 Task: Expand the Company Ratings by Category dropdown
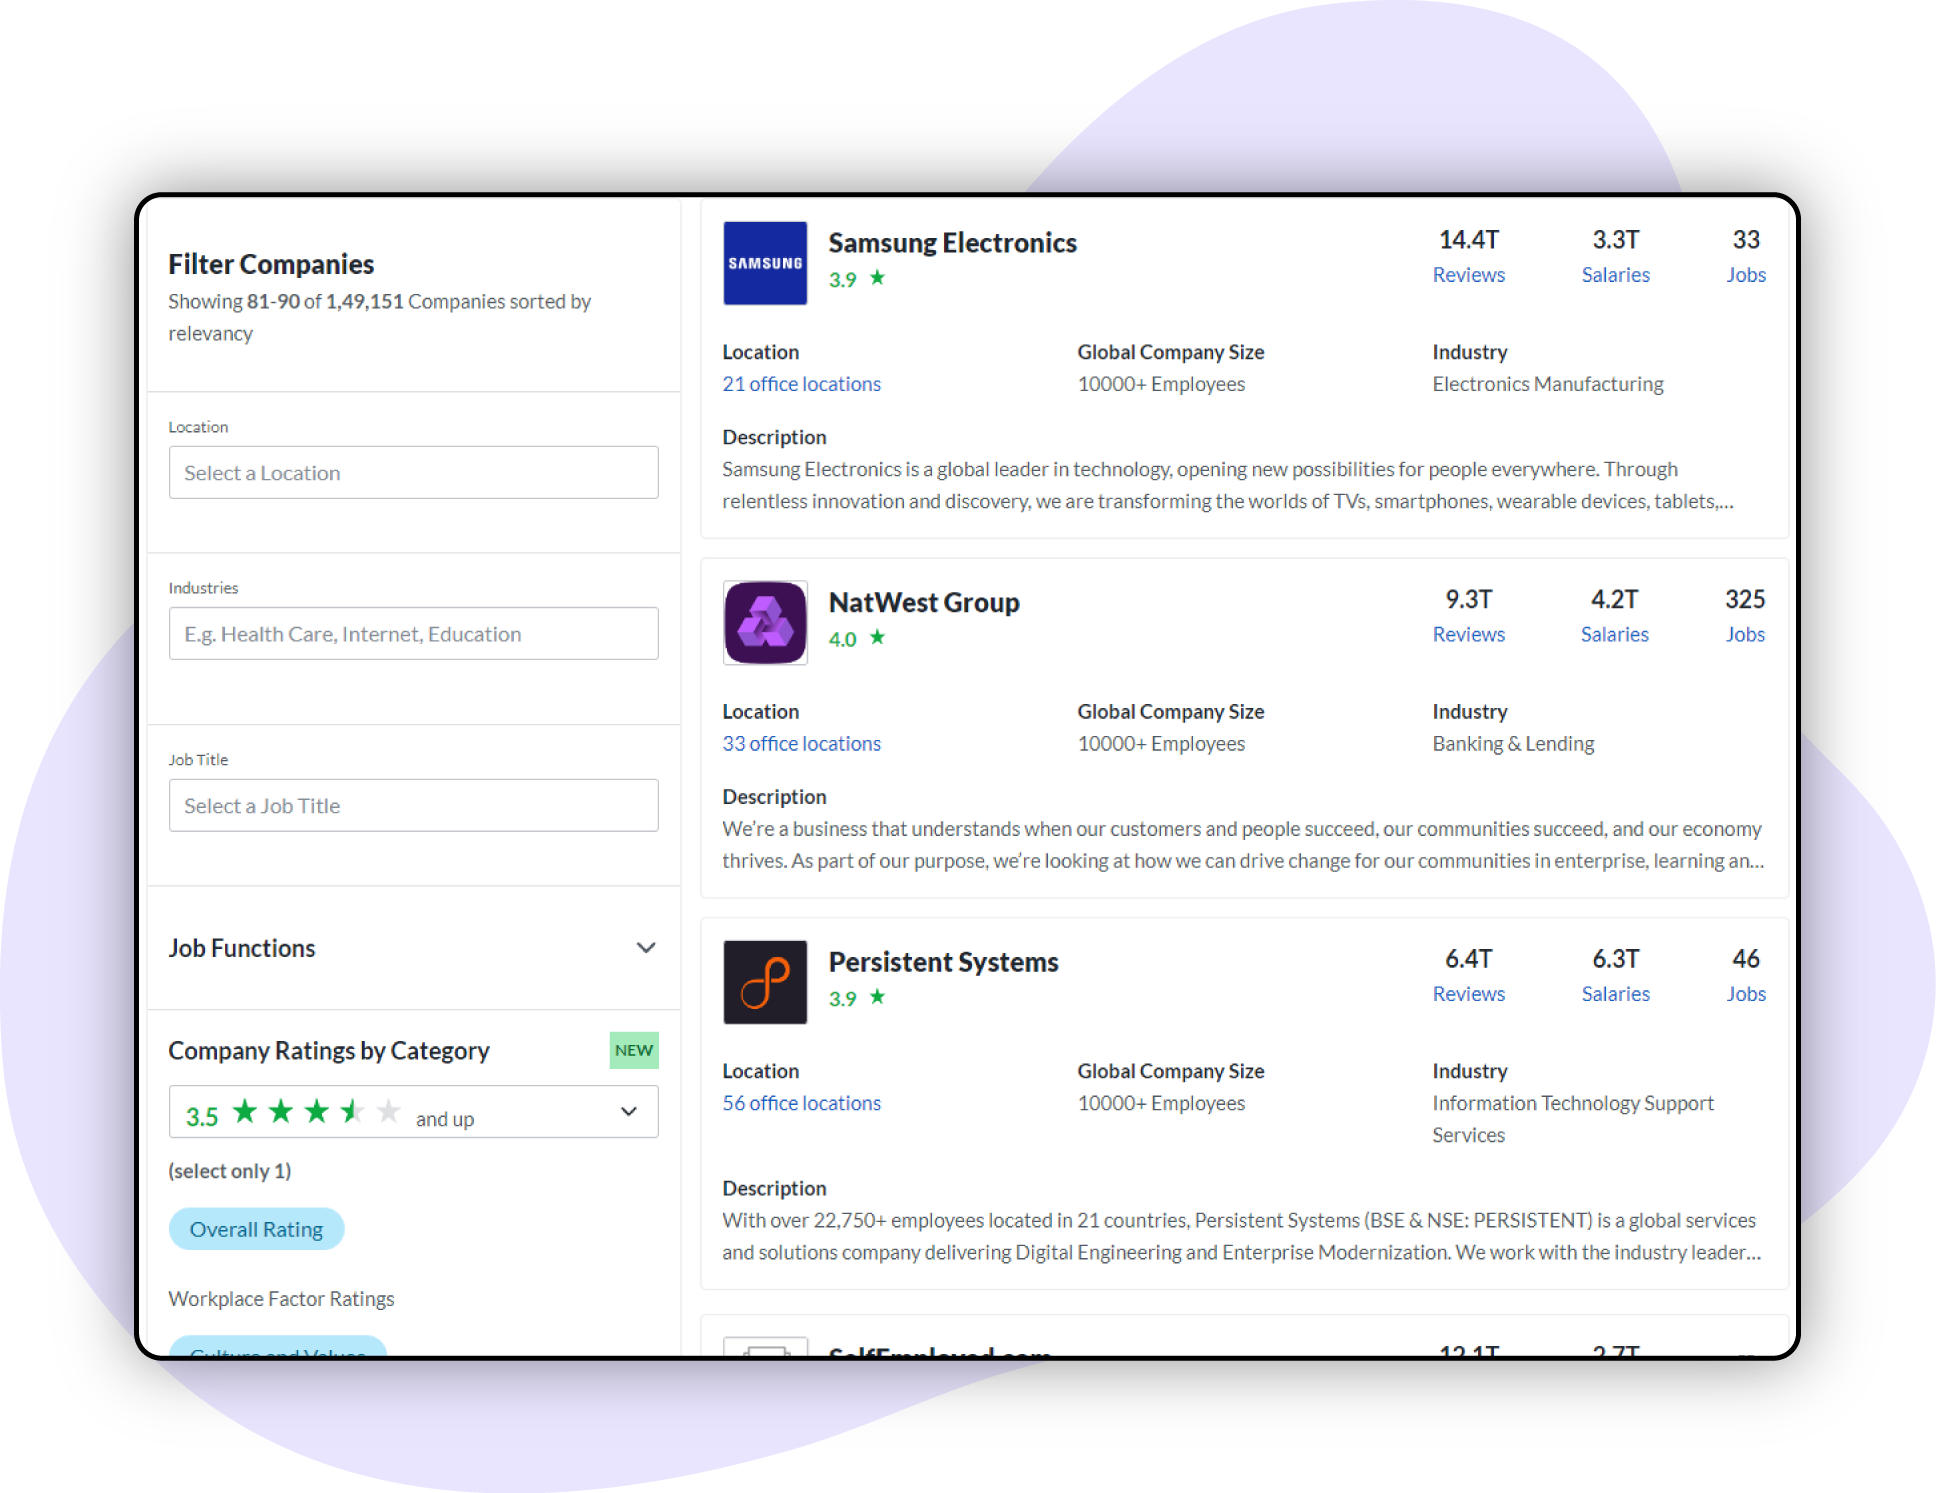point(627,1115)
